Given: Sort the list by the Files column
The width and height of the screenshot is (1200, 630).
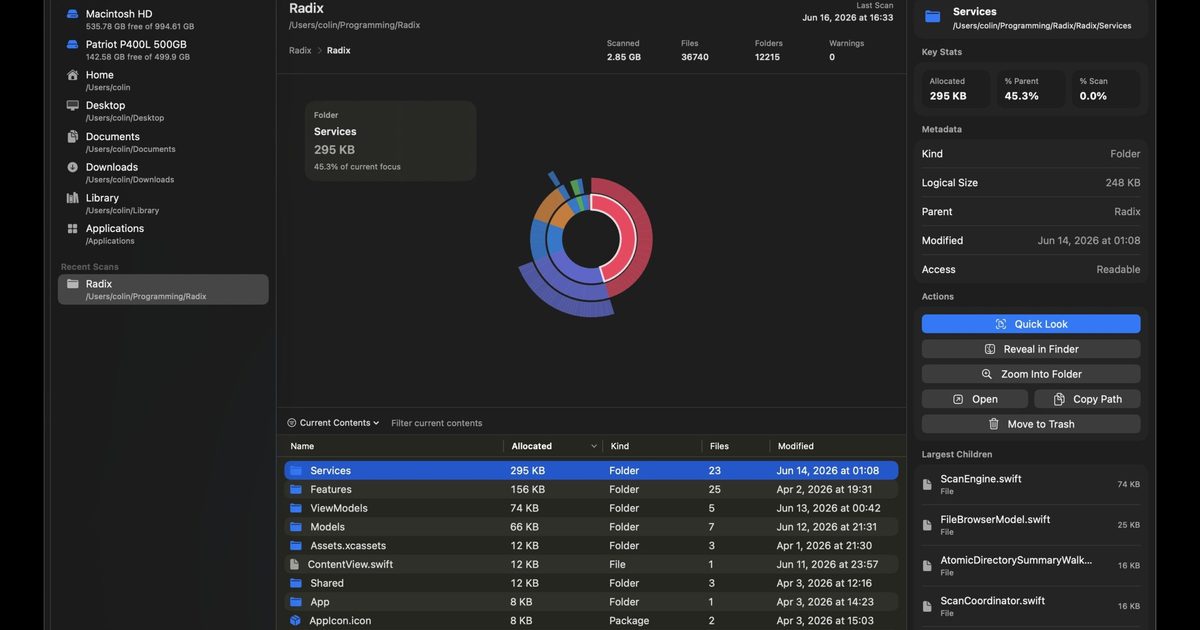Looking at the screenshot, I should 719,446.
